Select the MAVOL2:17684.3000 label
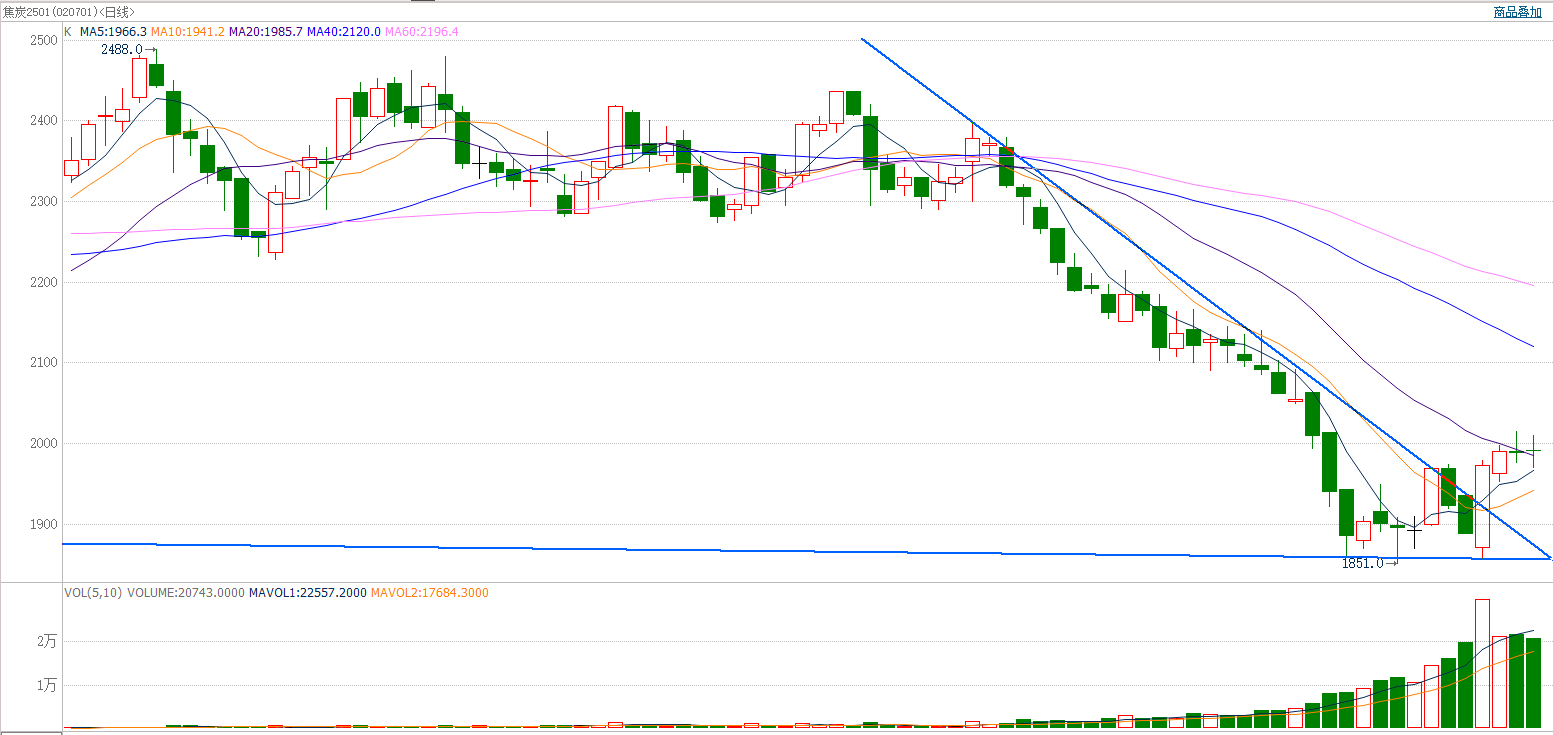The width and height of the screenshot is (1553, 735). (430, 593)
